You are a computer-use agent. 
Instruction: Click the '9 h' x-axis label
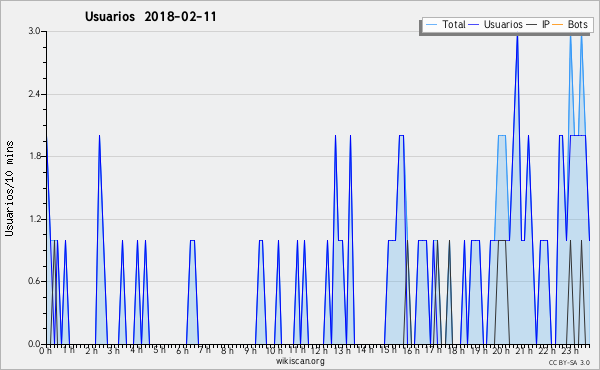click(x=250, y=351)
